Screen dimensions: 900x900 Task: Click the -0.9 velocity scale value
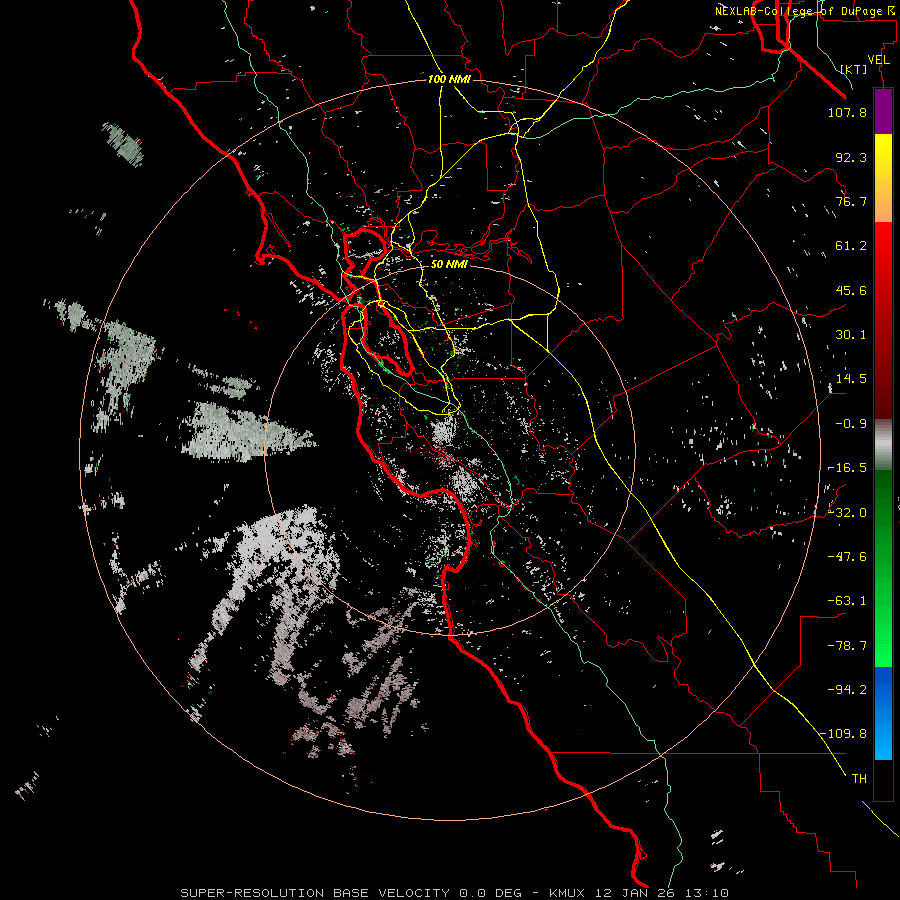851,424
